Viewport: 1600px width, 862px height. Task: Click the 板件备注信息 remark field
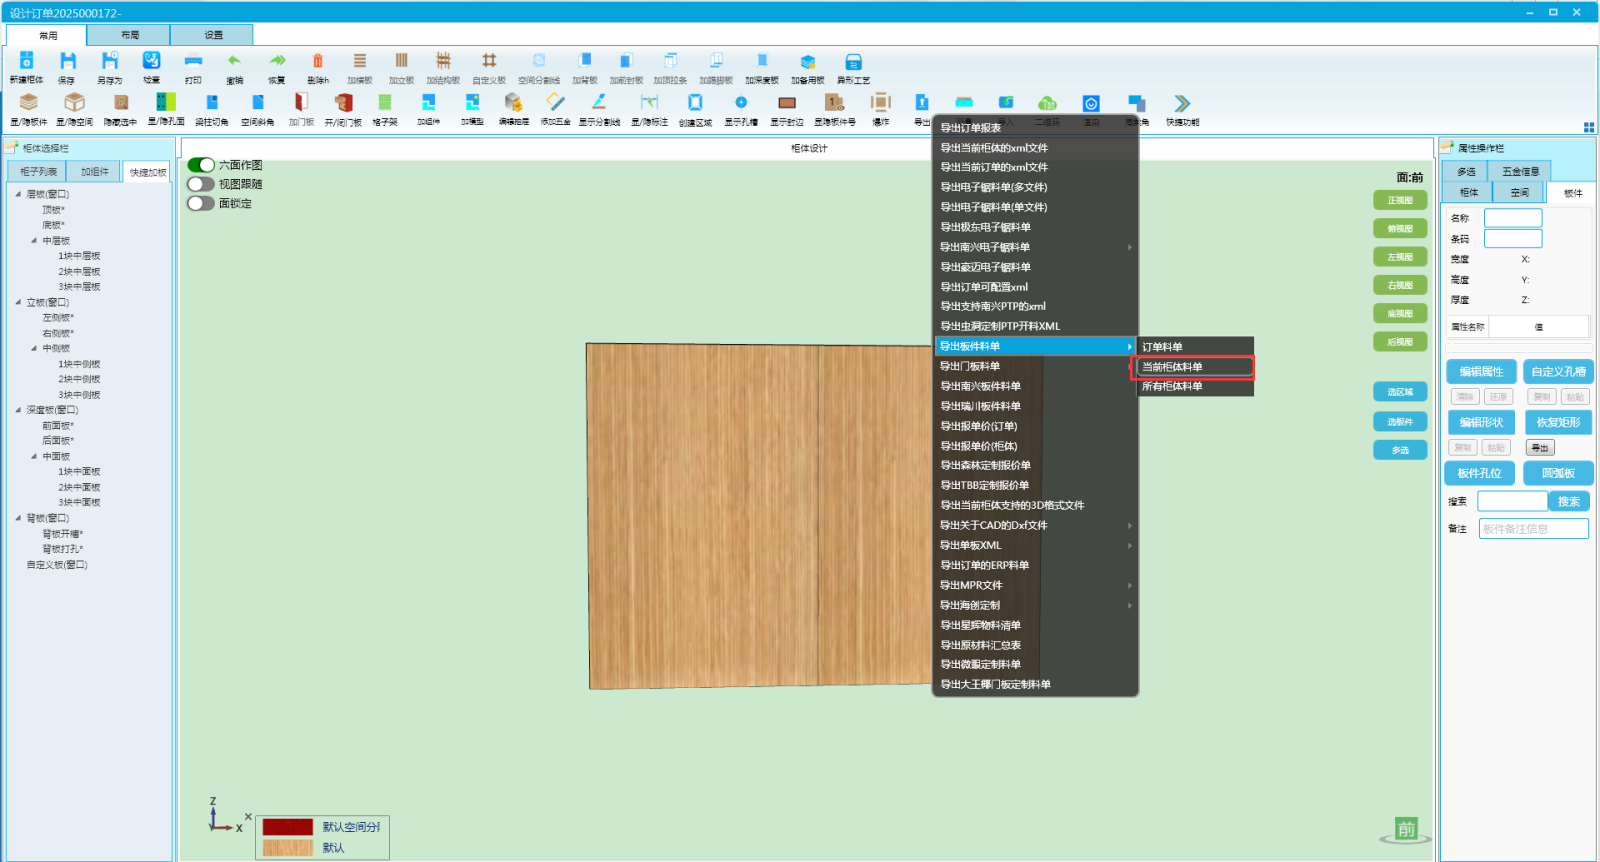[x=1534, y=529]
